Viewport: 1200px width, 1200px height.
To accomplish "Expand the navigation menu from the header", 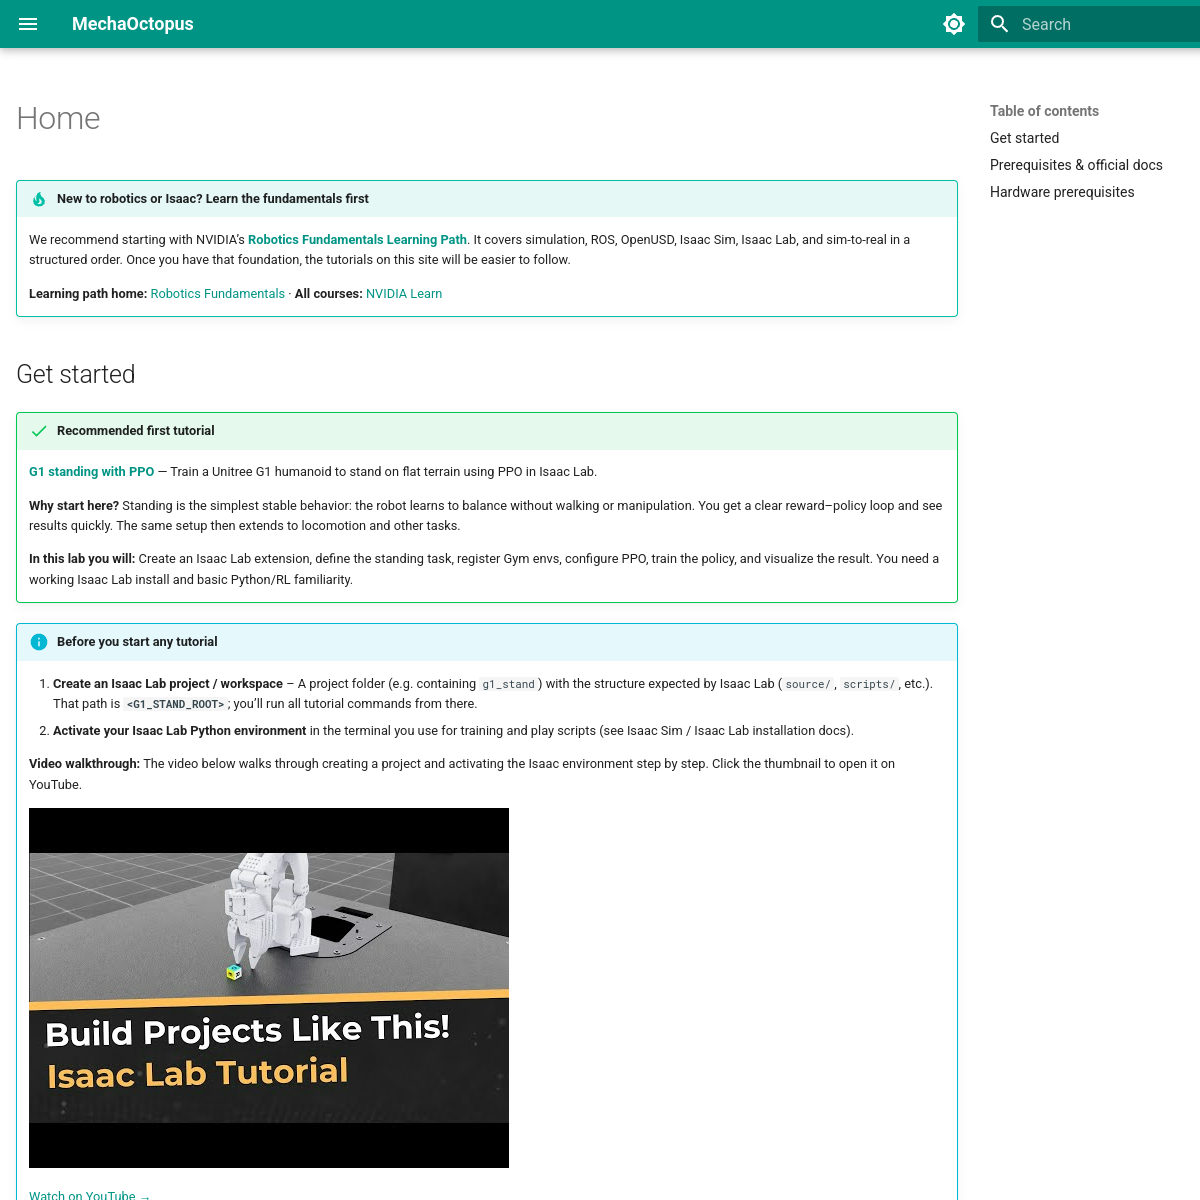I will tap(27, 24).
